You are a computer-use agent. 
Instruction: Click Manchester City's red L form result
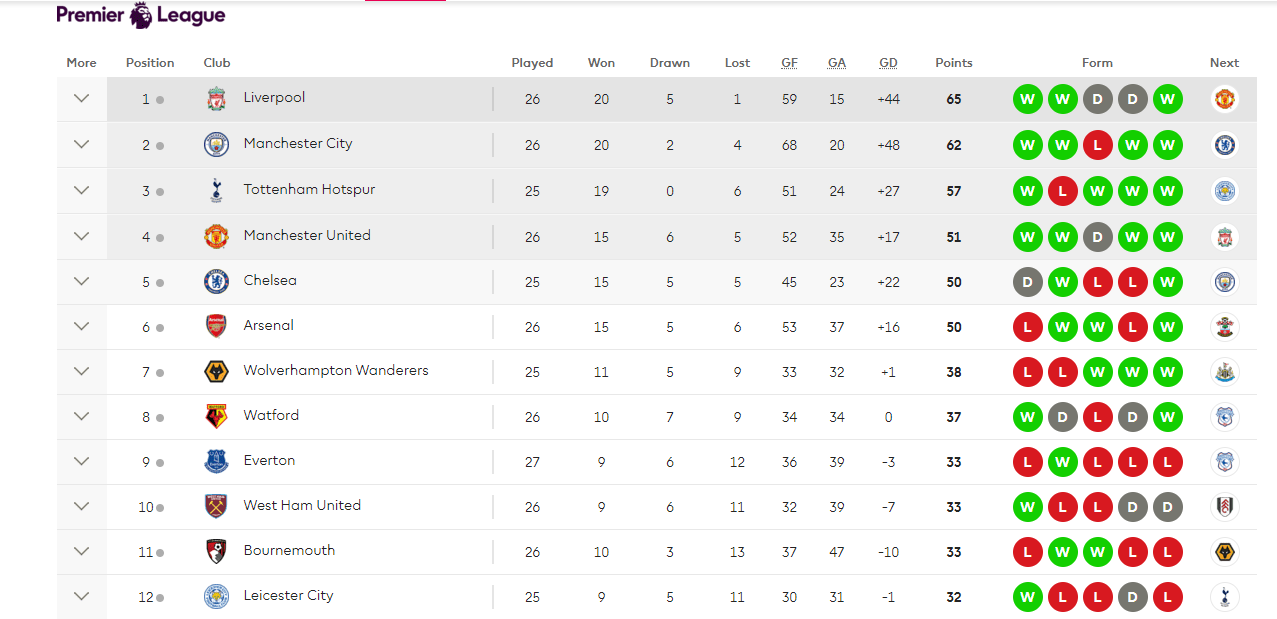point(1097,145)
